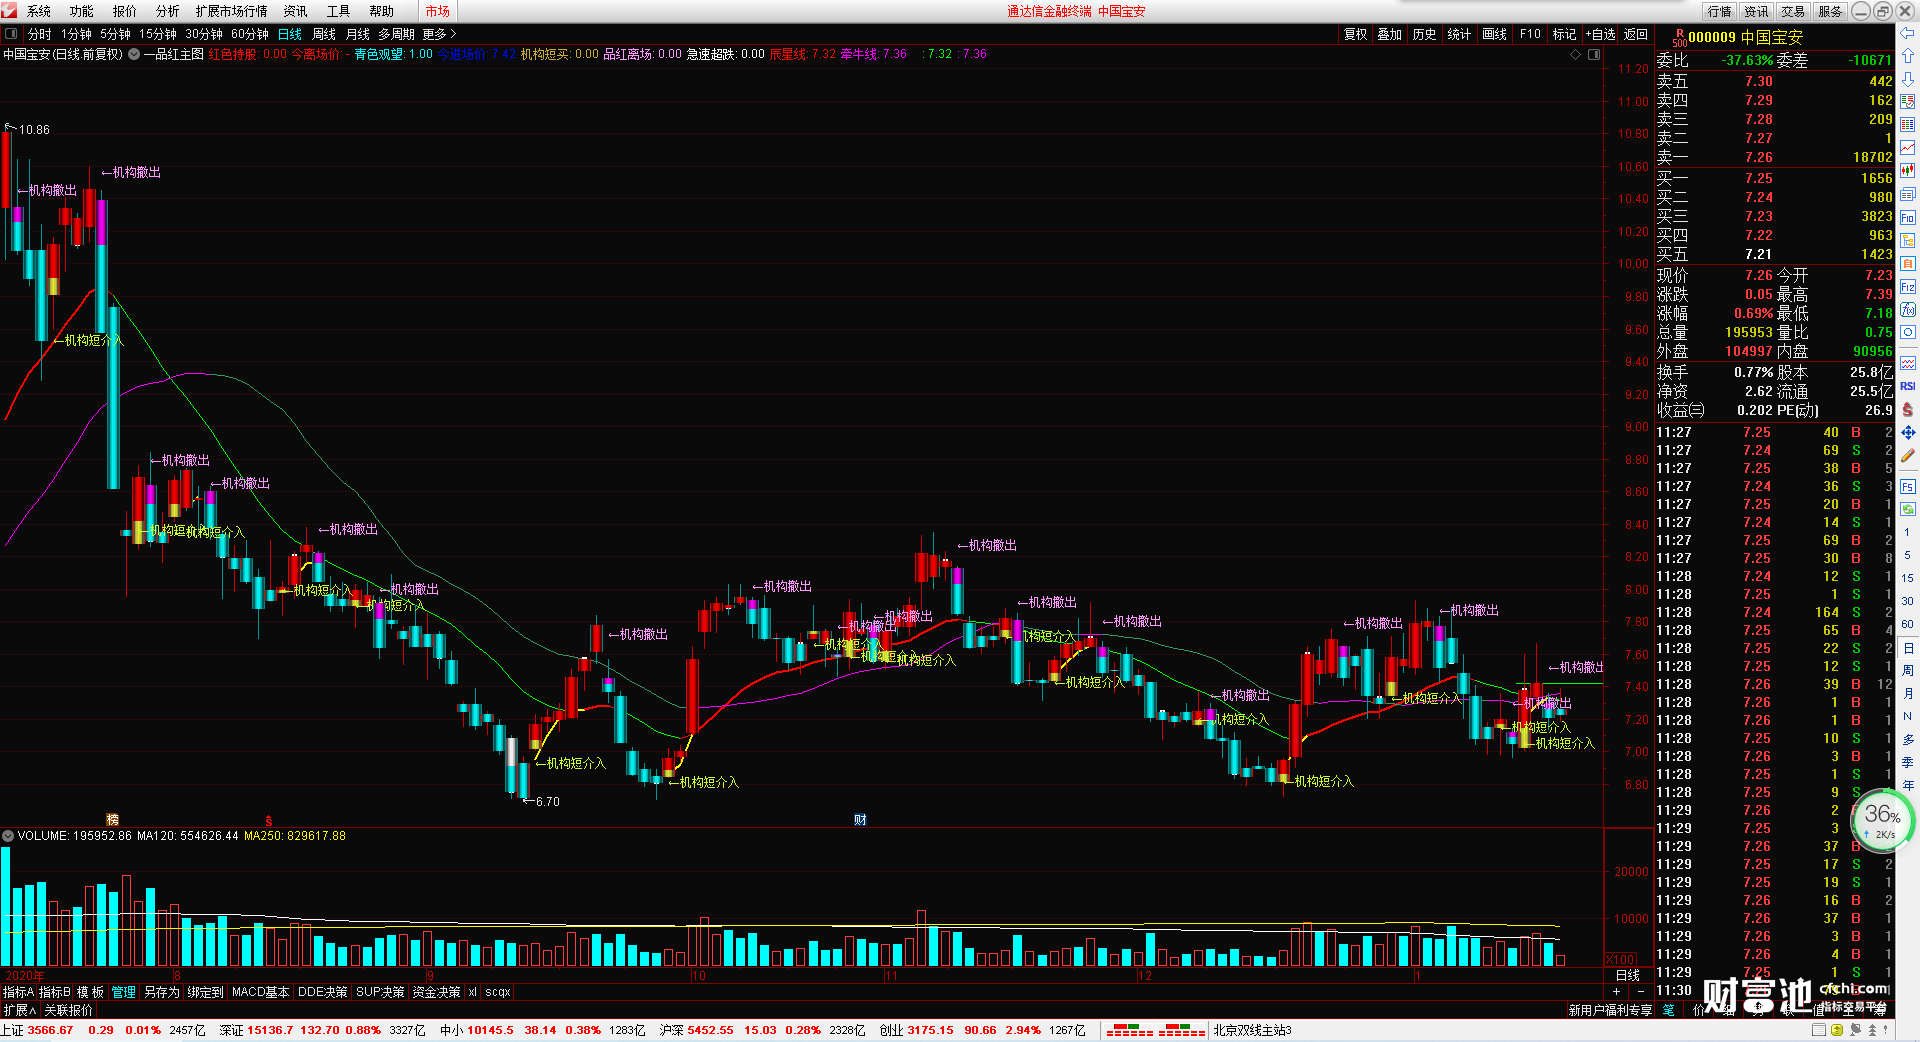This screenshot has width=1920, height=1042.
Task: Open the 分析 menu
Action: click(x=168, y=11)
